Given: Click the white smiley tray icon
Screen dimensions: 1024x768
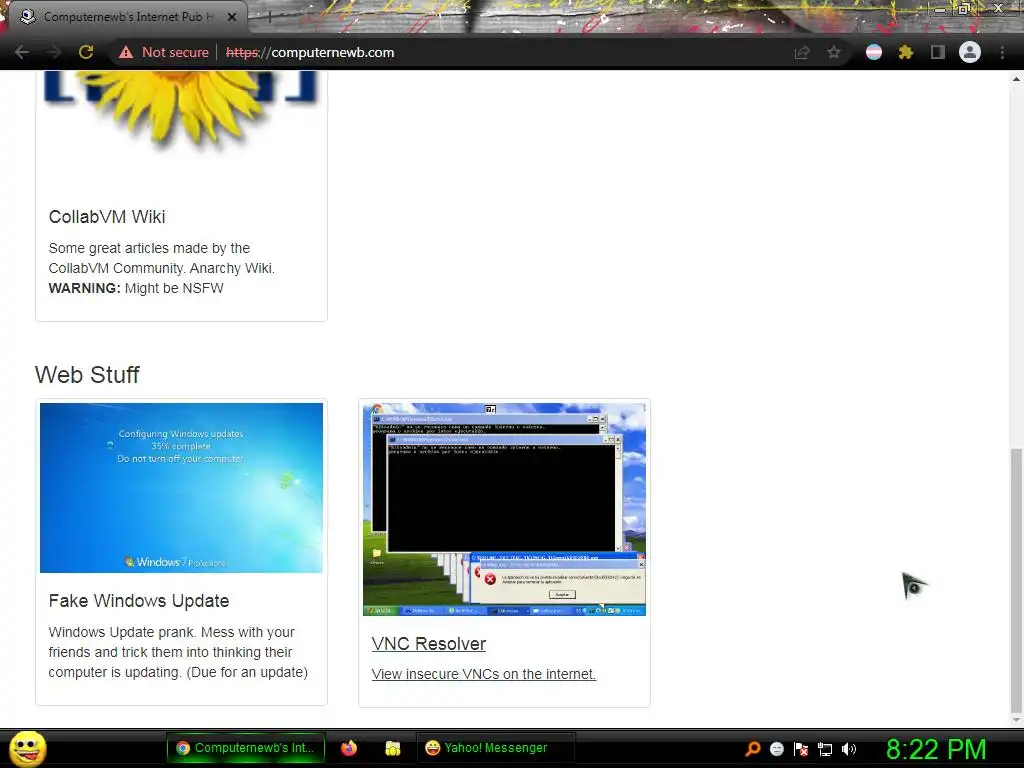Looking at the screenshot, I should [776, 749].
